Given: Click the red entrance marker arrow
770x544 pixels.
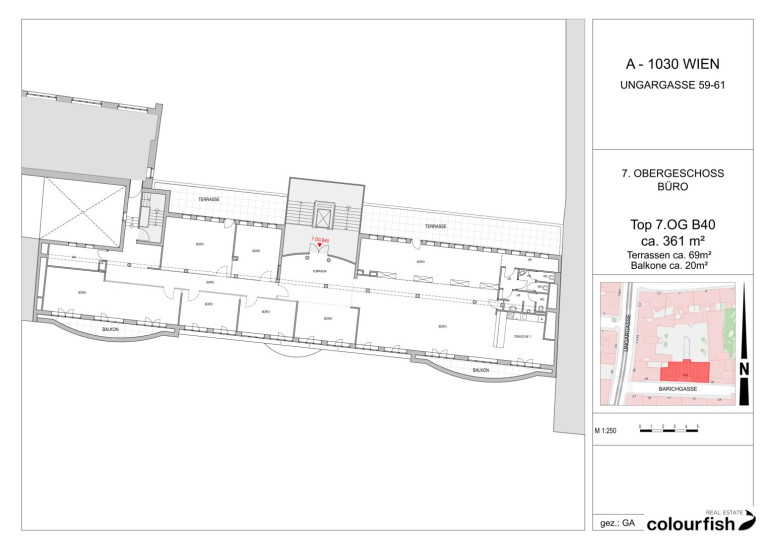Looking at the screenshot, I should [320, 246].
